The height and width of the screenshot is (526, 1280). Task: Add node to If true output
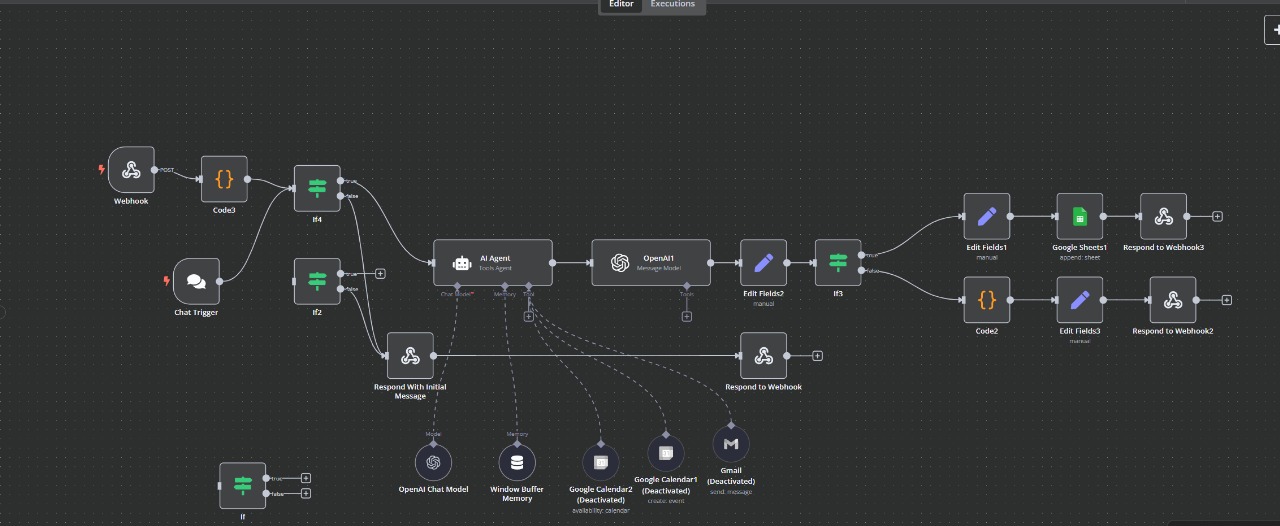click(306, 478)
